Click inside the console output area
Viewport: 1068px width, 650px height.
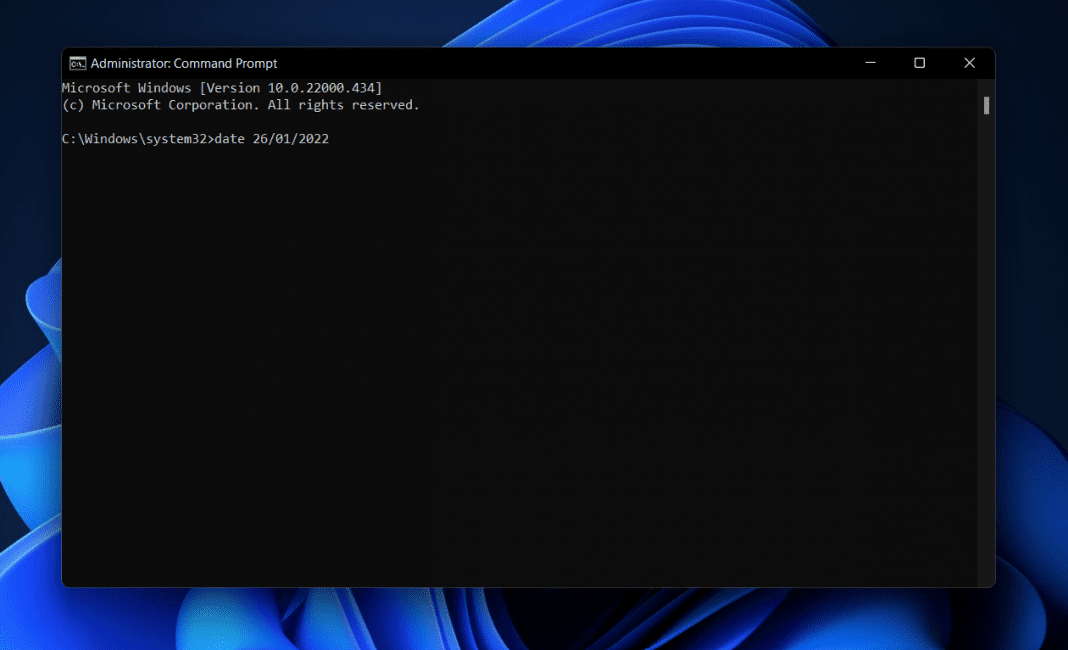(x=500, y=300)
